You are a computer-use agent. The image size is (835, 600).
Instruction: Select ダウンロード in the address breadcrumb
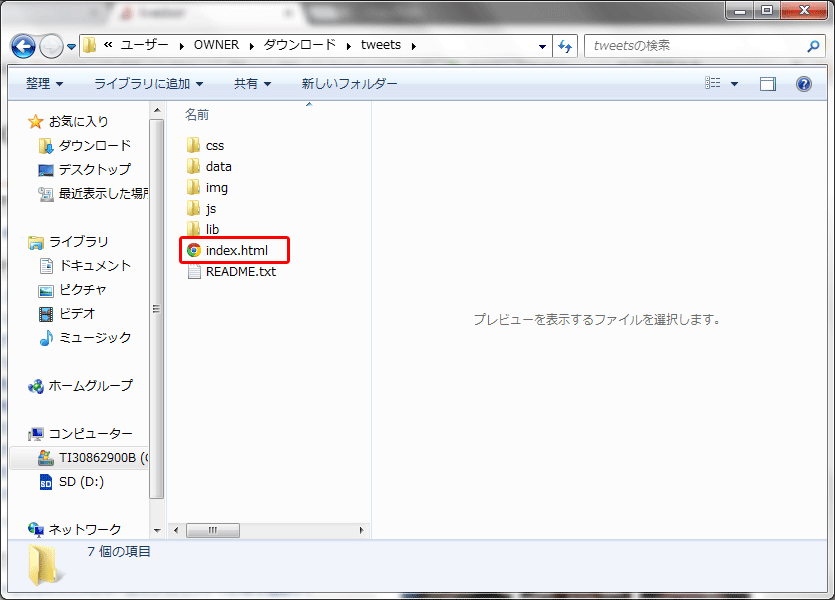[x=300, y=45]
